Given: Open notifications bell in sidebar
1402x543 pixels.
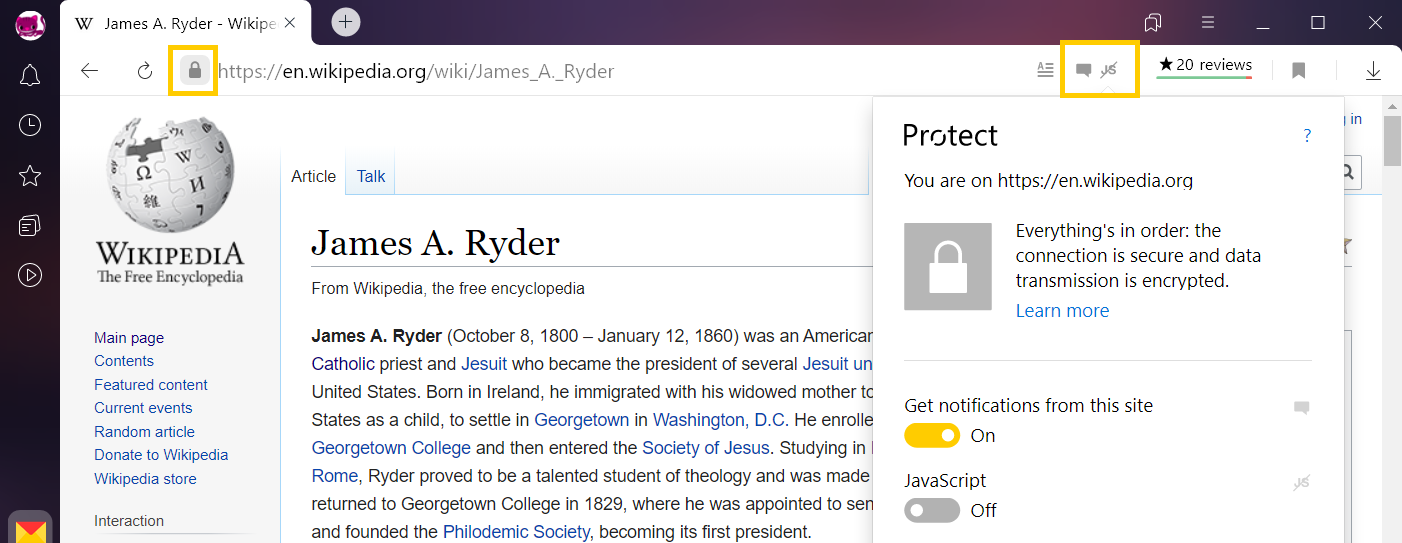Looking at the screenshot, I should point(30,75).
